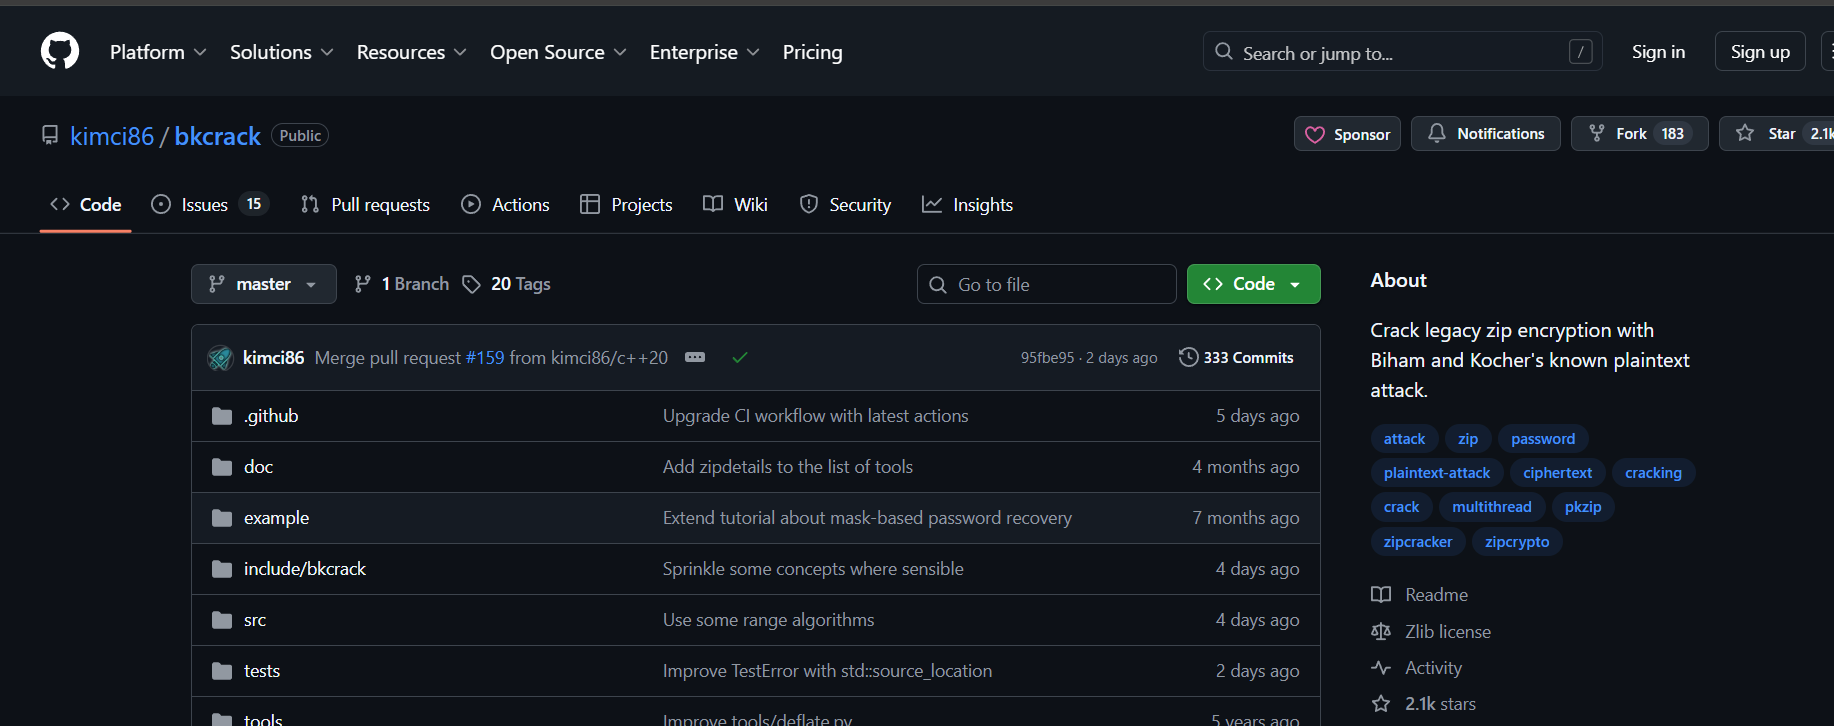Click the heart icon on Sponsor

pyautogui.click(x=1315, y=134)
